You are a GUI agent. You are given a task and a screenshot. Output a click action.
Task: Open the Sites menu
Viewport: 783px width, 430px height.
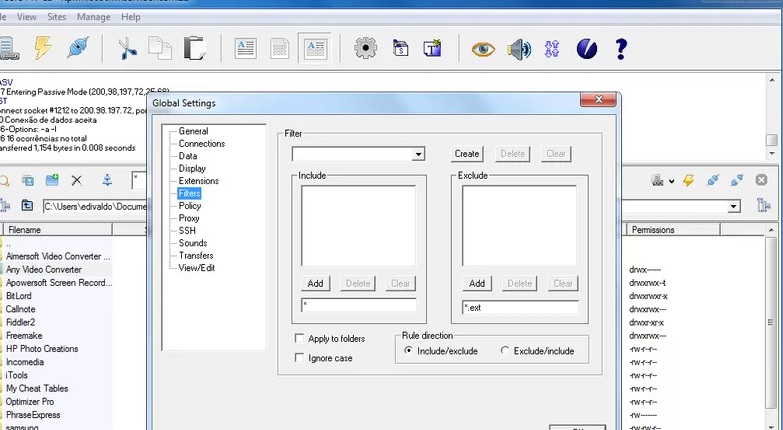57,17
